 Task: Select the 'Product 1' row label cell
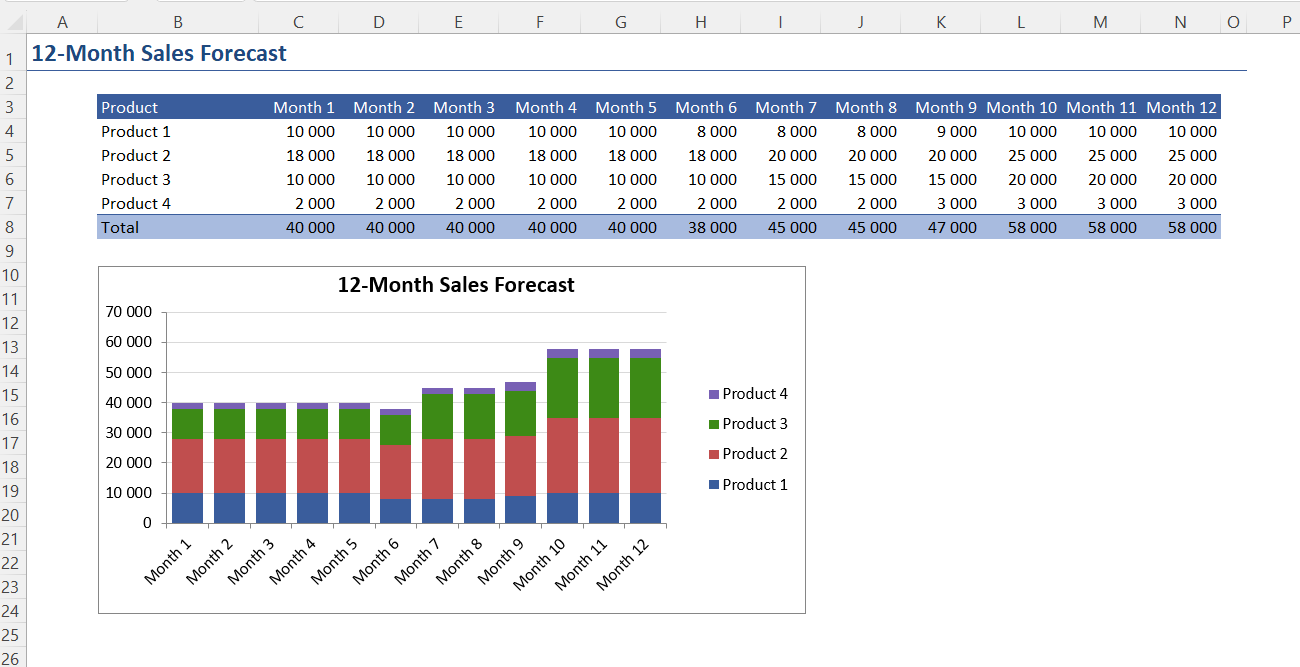pyautogui.click(x=177, y=131)
